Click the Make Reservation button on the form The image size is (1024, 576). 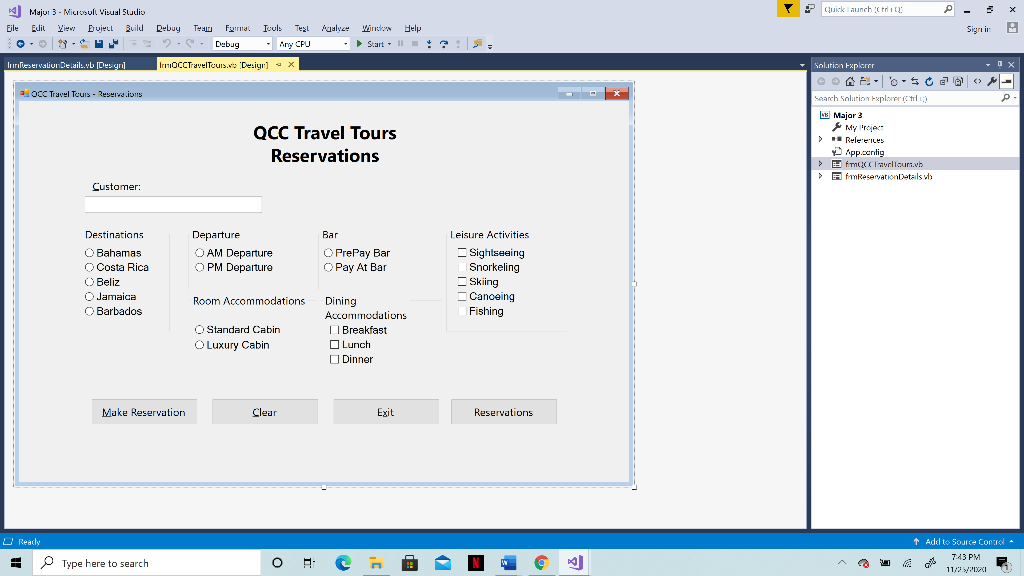(144, 412)
